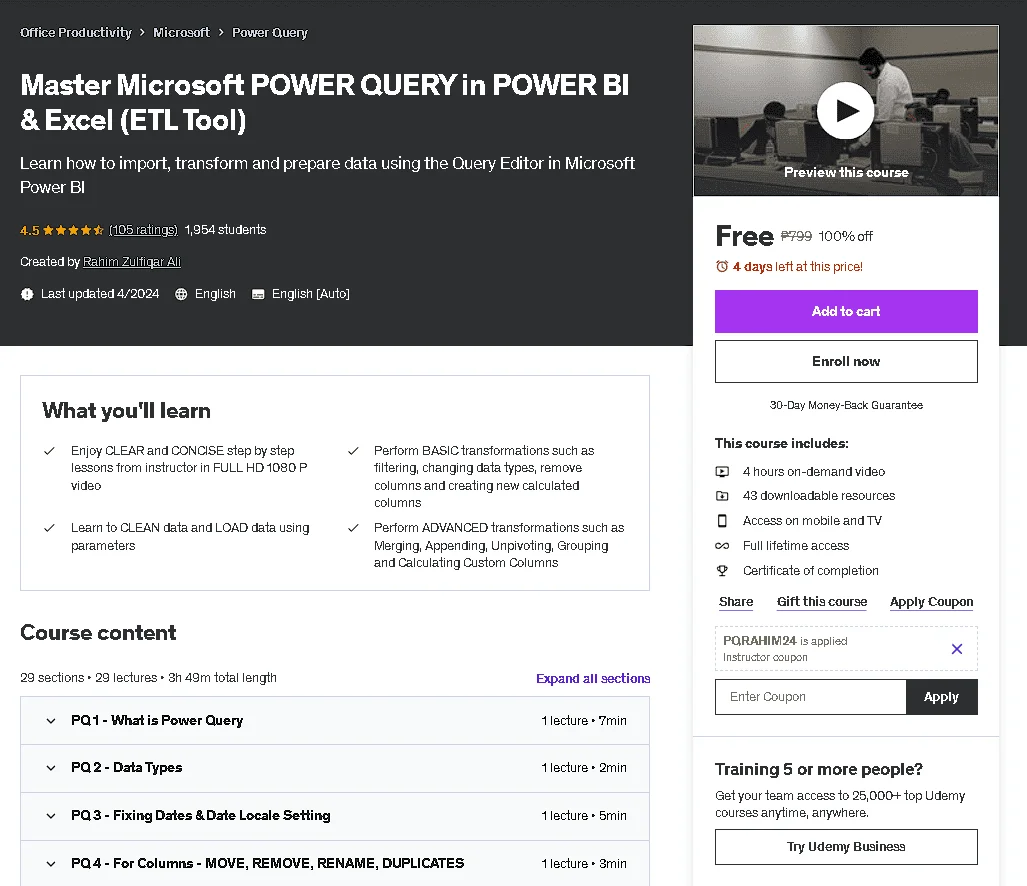Click the certificate trophy icon
This screenshot has width=1027, height=886.
point(722,570)
